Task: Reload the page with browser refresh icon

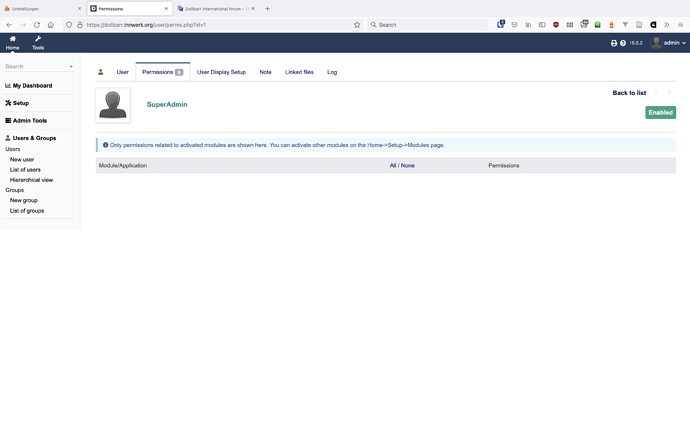Action: click(37, 25)
